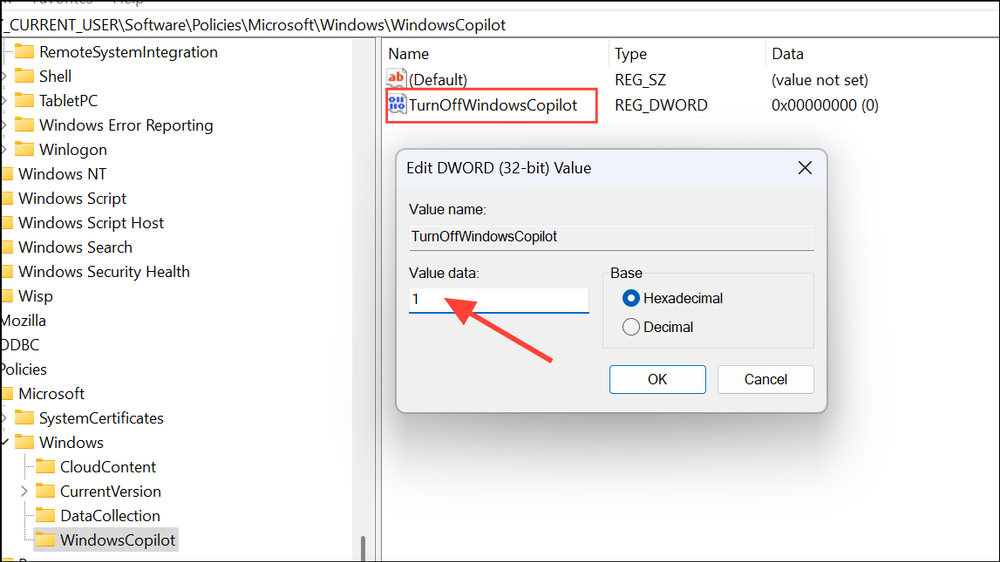Focus the Value data input field
The image size is (1000, 562).
pyautogui.click(x=499, y=300)
